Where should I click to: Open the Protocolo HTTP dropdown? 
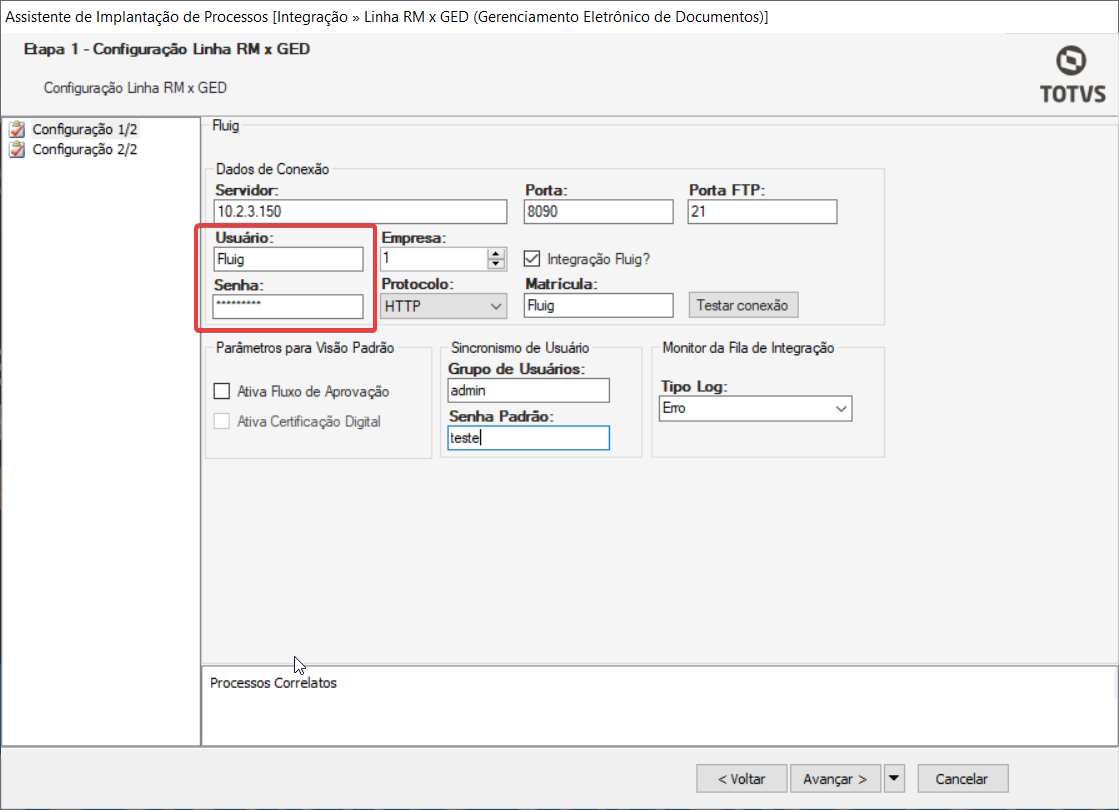443,306
